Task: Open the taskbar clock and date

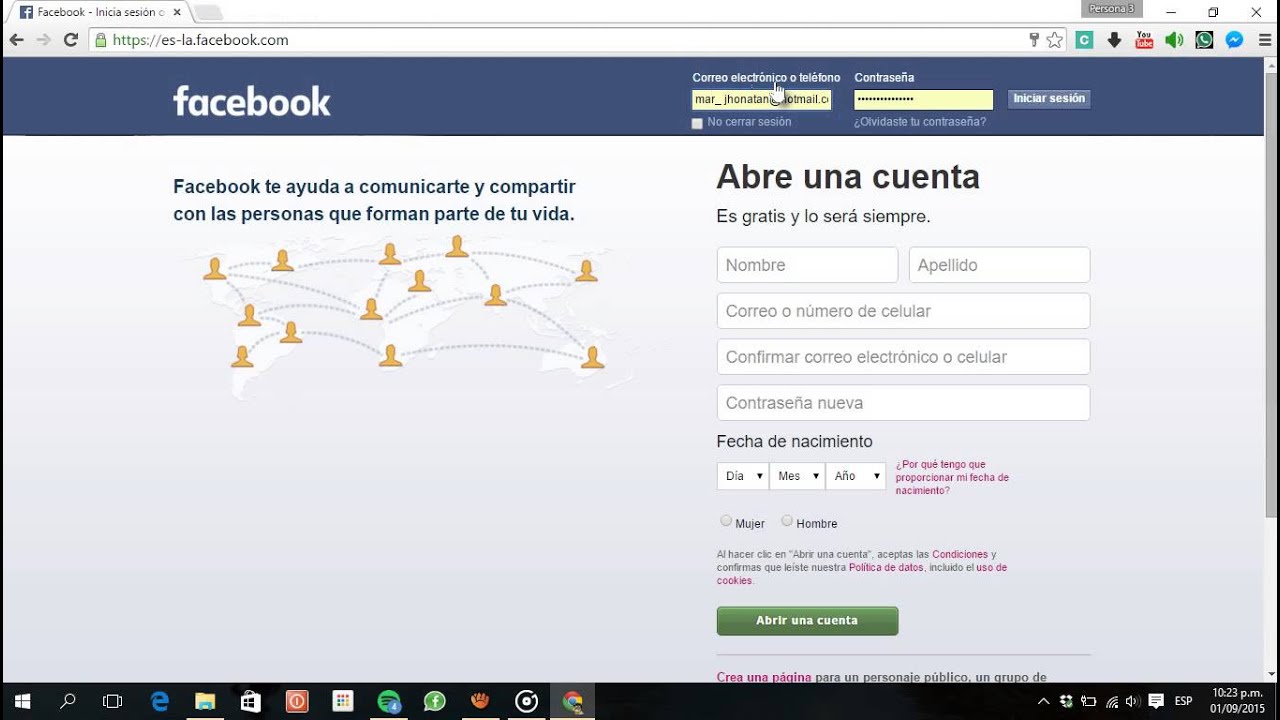Action: [x=1237, y=701]
